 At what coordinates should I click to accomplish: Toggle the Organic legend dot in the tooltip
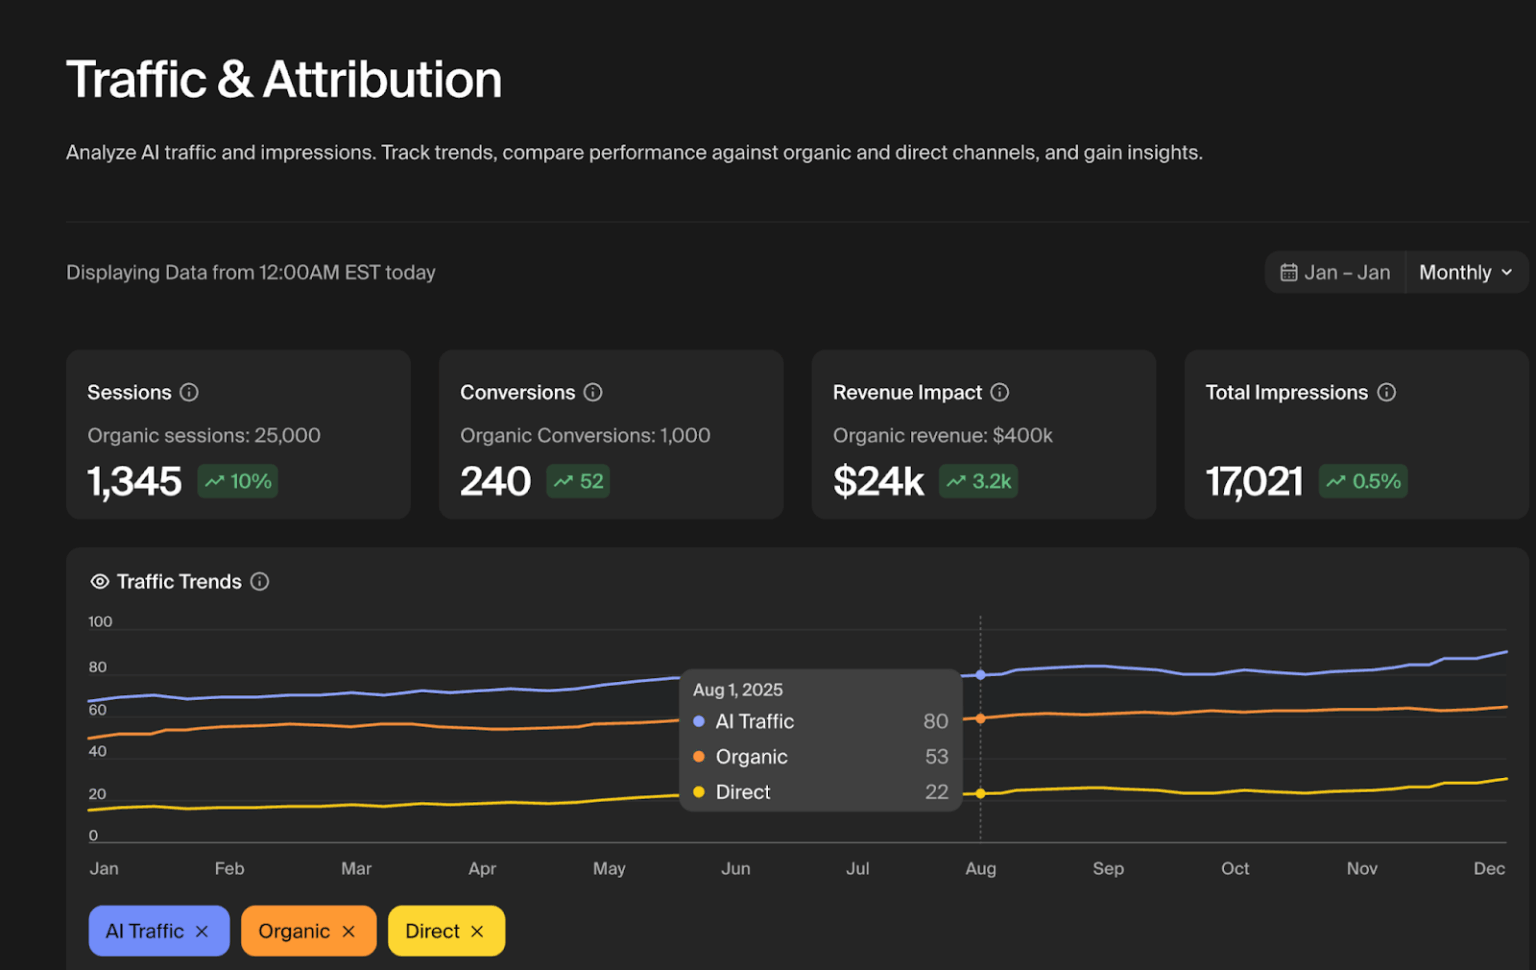699,757
